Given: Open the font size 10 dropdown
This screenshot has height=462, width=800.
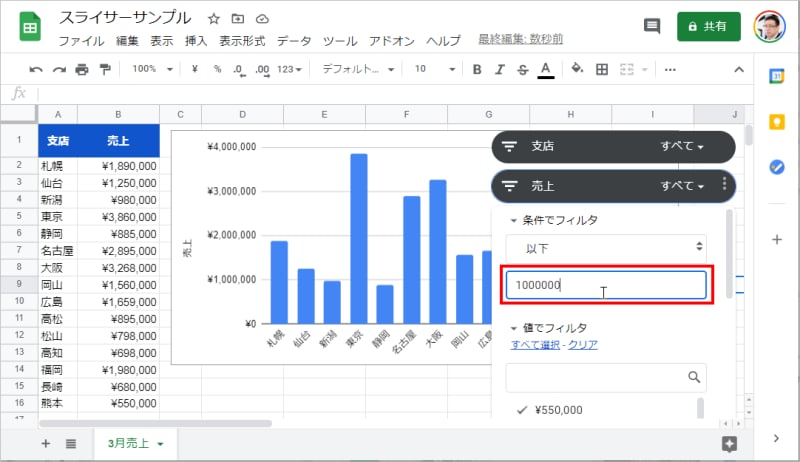Looking at the screenshot, I should [x=434, y=69].
